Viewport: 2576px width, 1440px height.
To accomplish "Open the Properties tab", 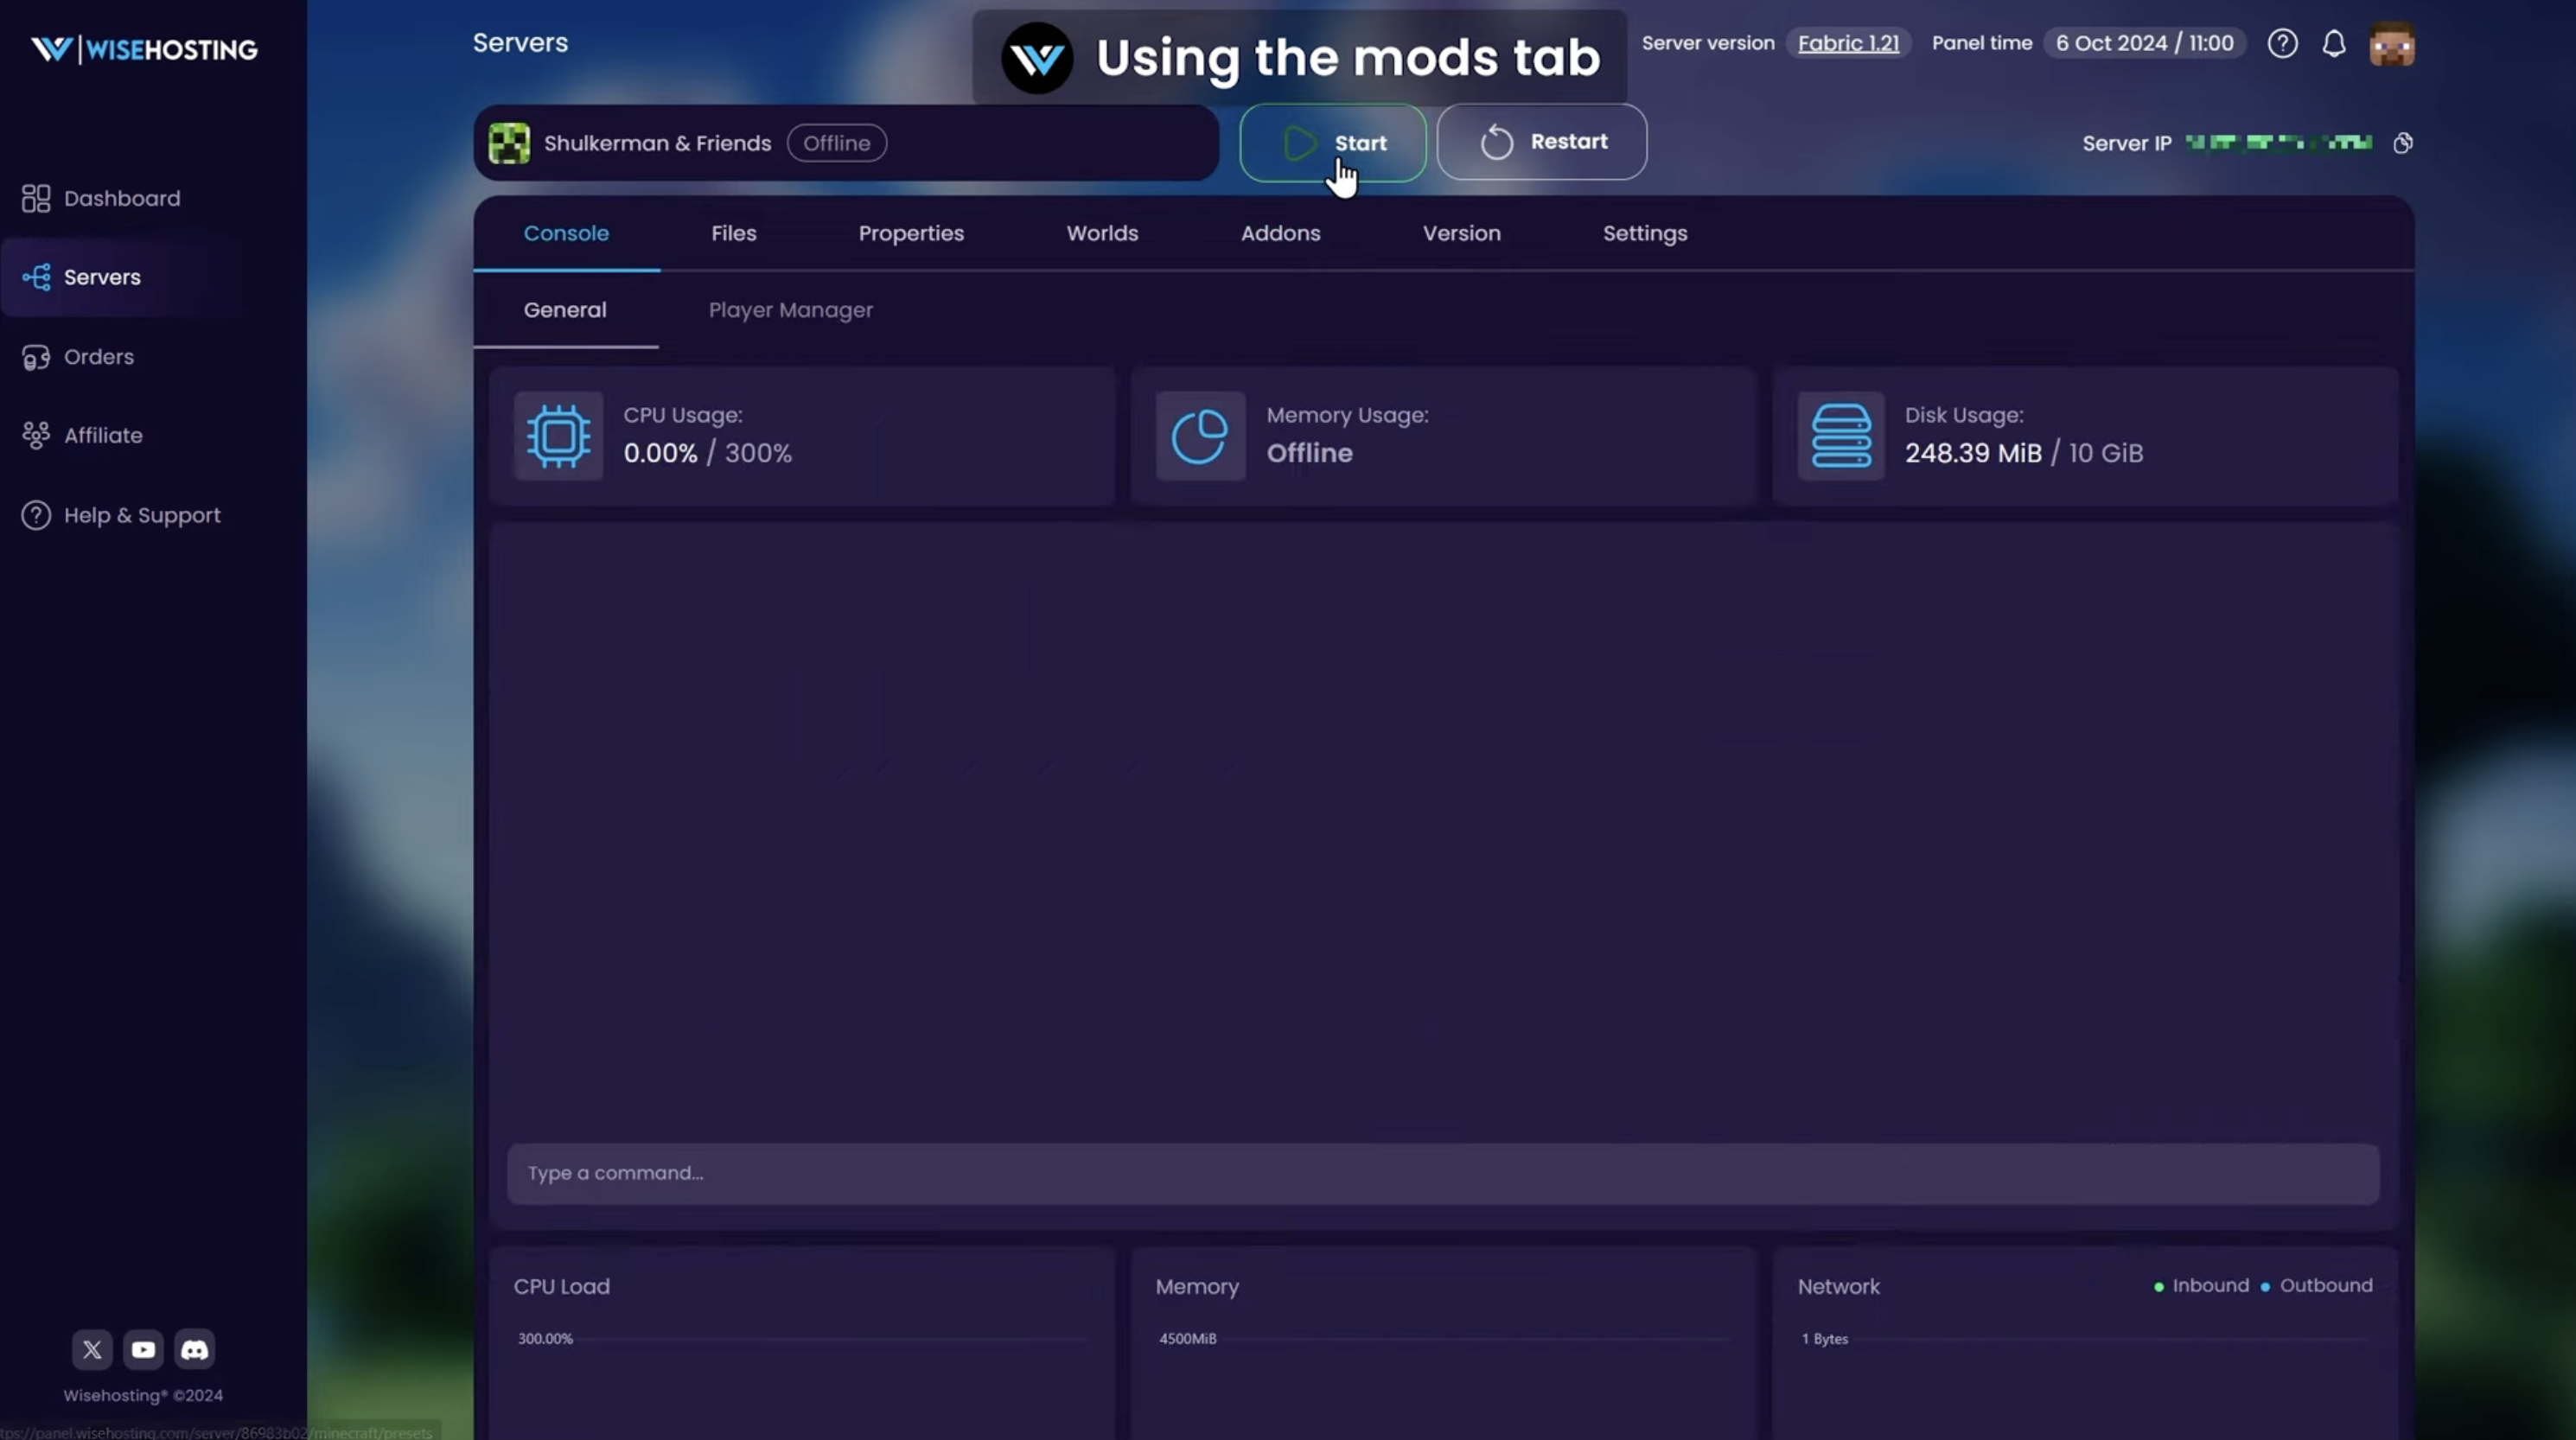I will coord(911,233).
